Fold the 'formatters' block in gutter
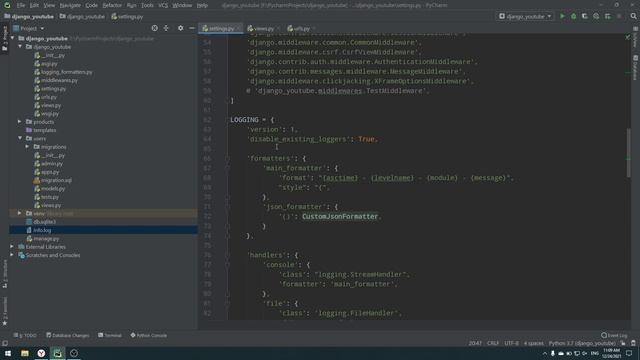This screenshot has width=640, height=360. point(227,158)
